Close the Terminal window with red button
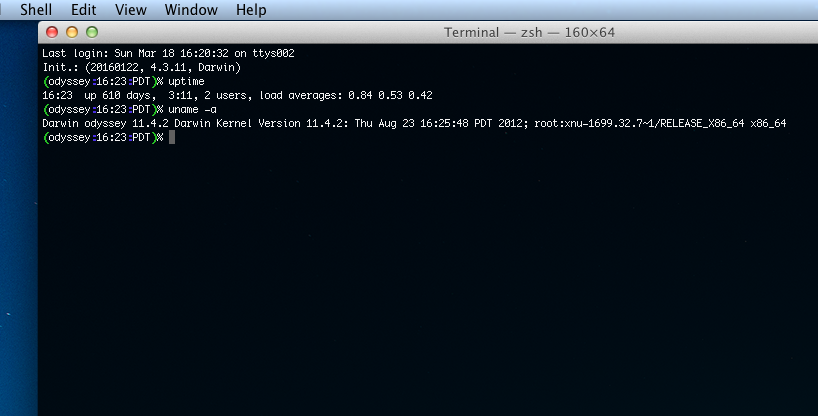 [x=52, y=32]
